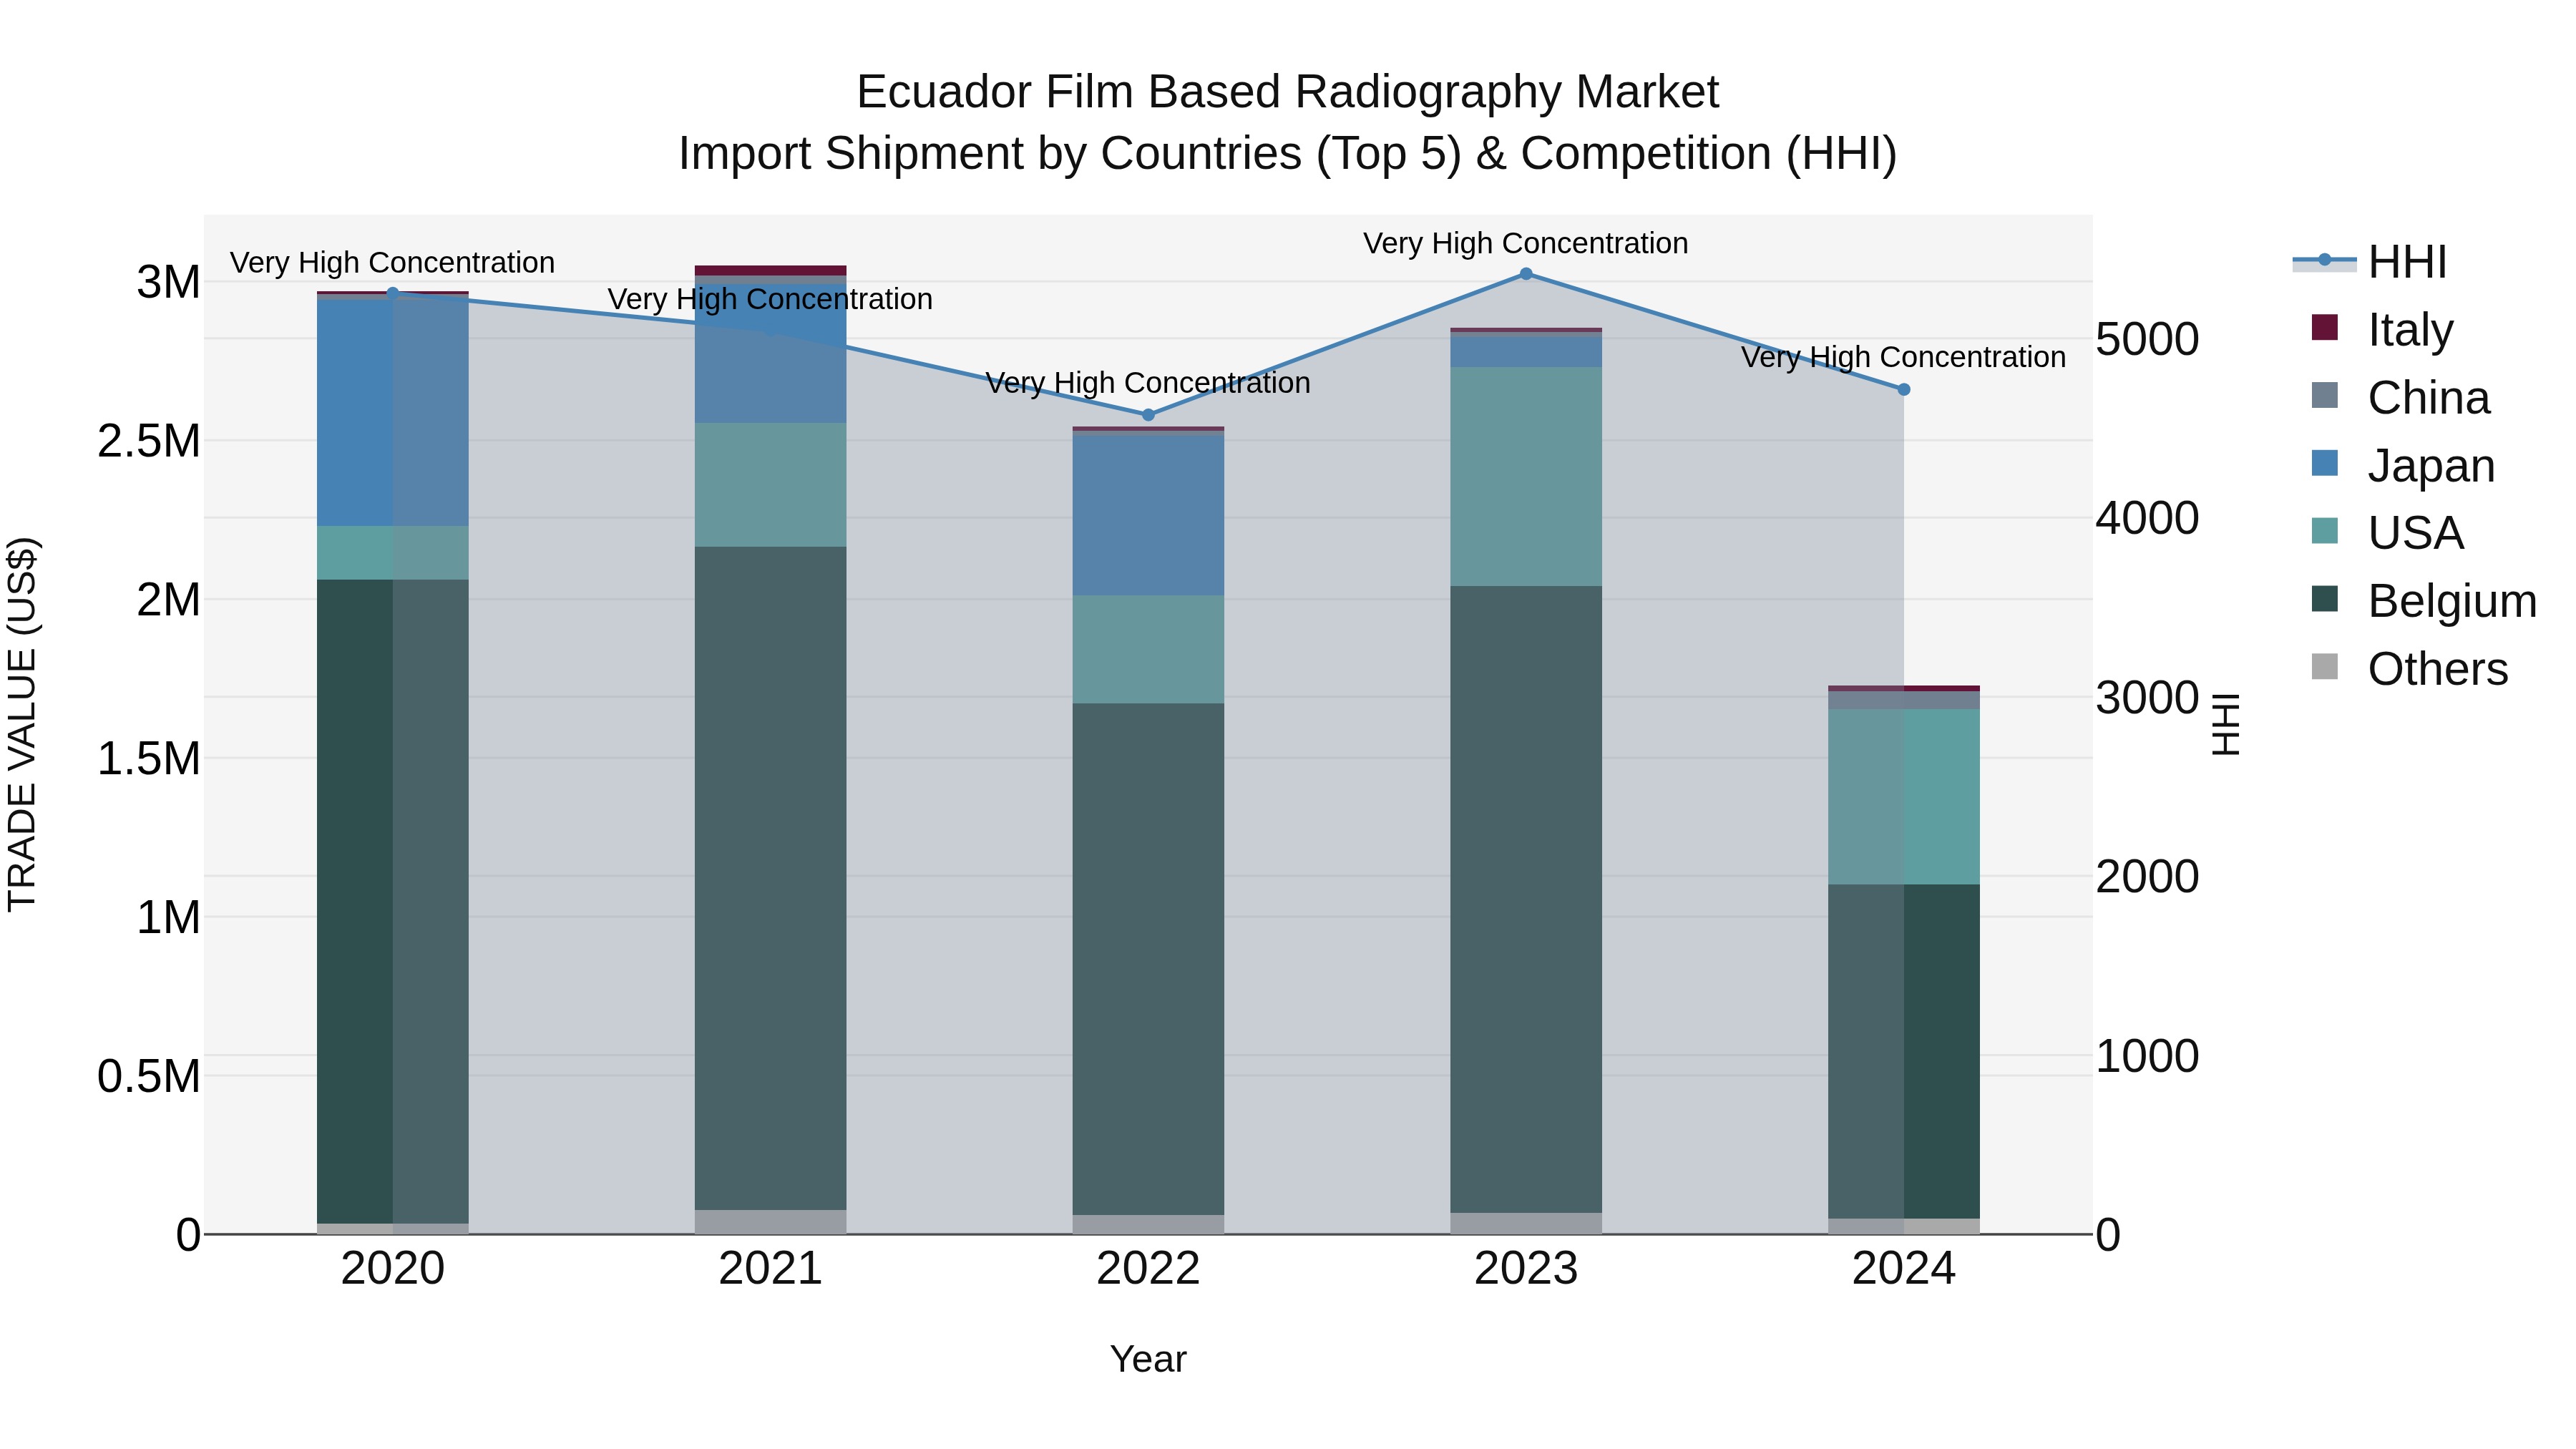Image resolution: width=2576 pixels, height=1449 pixels.
Task: Click the 2020 x-axis year label
Action: coord(392,1269)
